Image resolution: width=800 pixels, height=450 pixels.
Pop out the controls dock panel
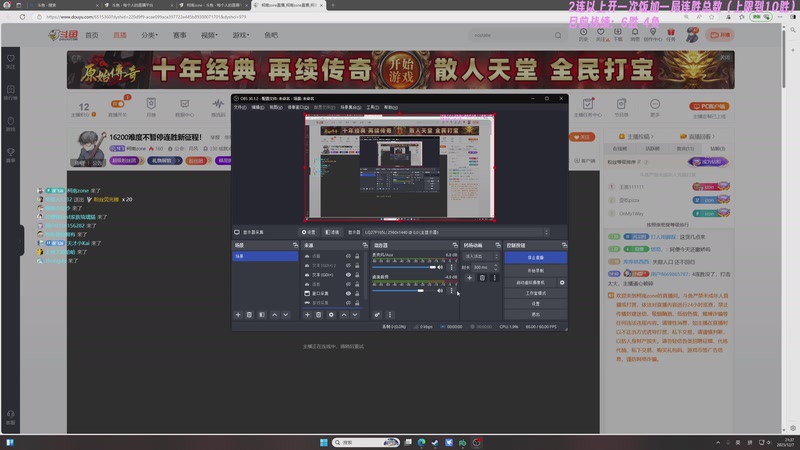(x=564, y=245)
